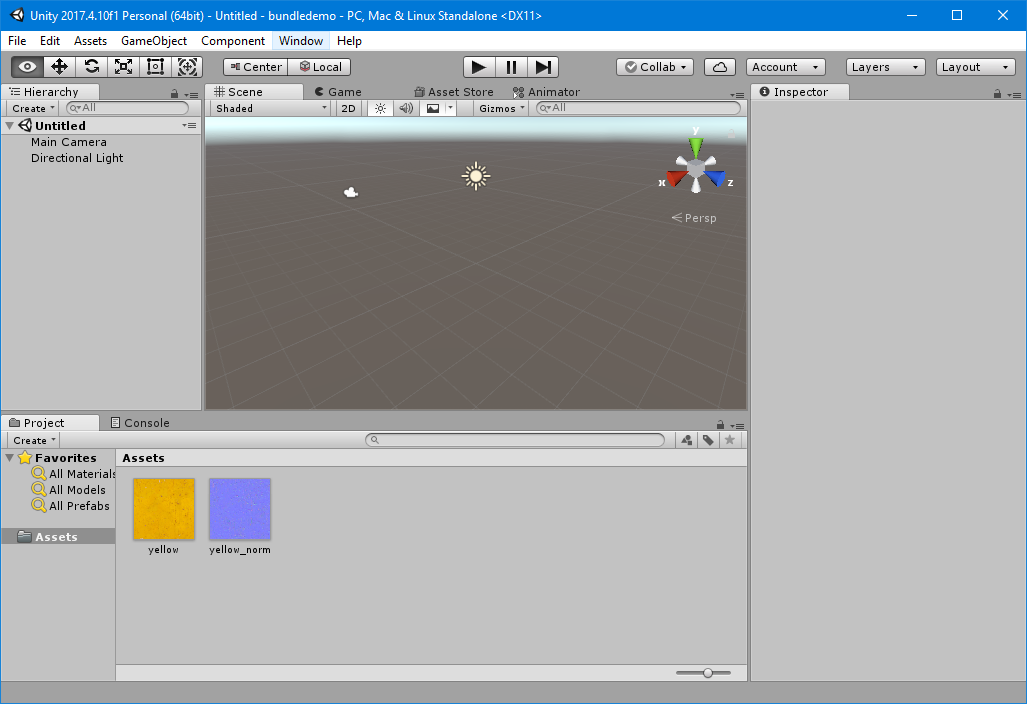Viewport: 1027px width, 704px height.
Task: Select the Hand (view) tool
Action: [x=27, y=67]
